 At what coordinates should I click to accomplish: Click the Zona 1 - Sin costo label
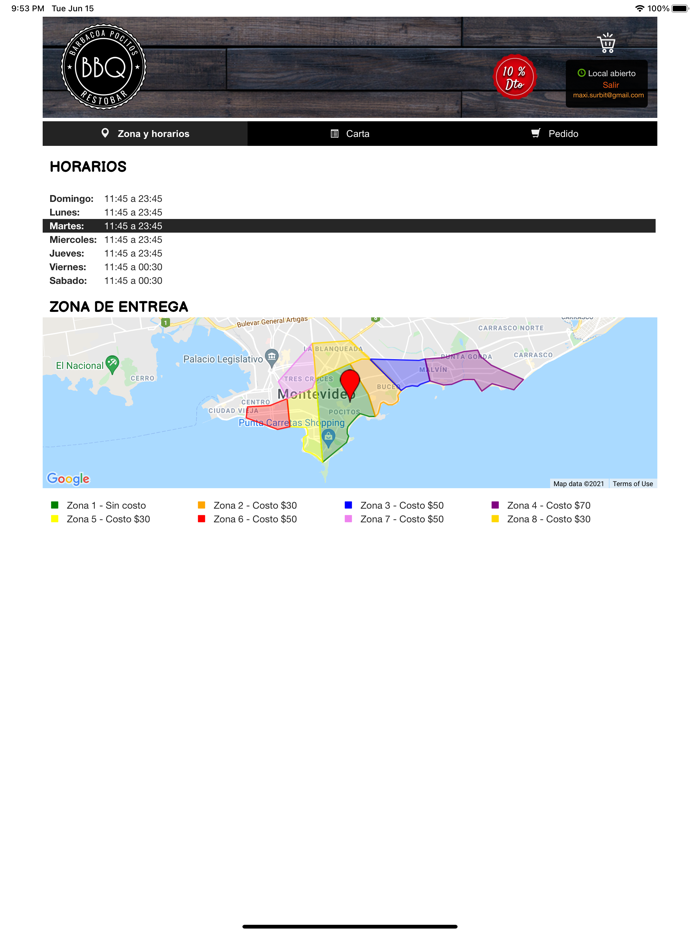pos(106,505)
